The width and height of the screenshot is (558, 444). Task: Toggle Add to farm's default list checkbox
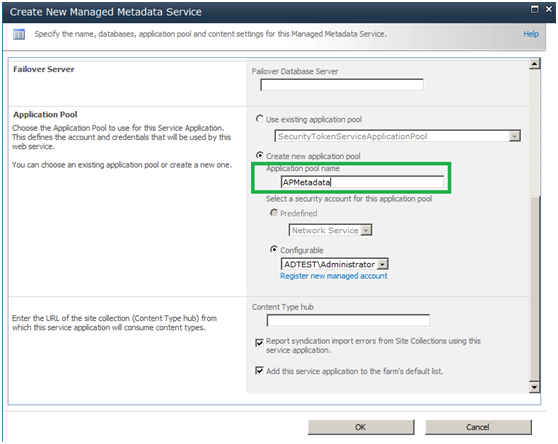[259, 371]
